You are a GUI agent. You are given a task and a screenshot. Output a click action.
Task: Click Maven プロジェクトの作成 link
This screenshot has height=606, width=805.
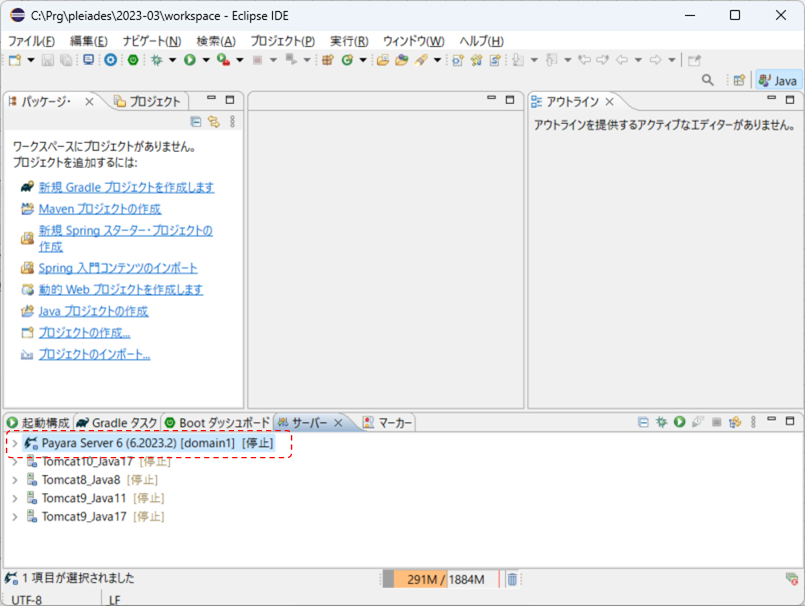pyautogui.click(x=100, y=209)
